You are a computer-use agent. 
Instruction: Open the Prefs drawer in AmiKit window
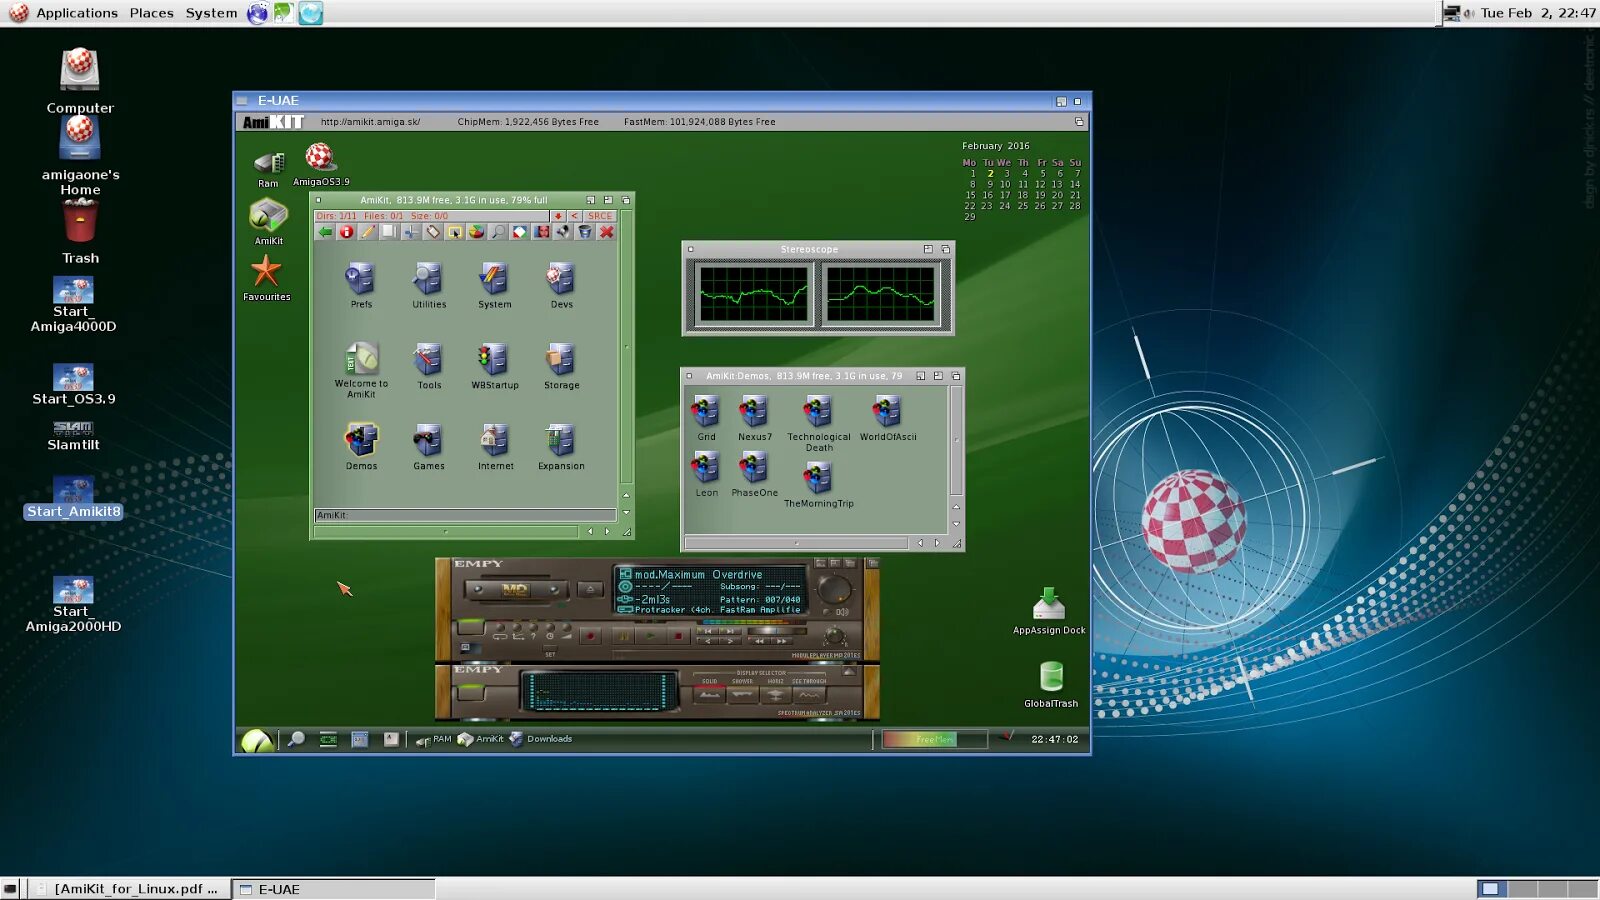click(361, 284)
